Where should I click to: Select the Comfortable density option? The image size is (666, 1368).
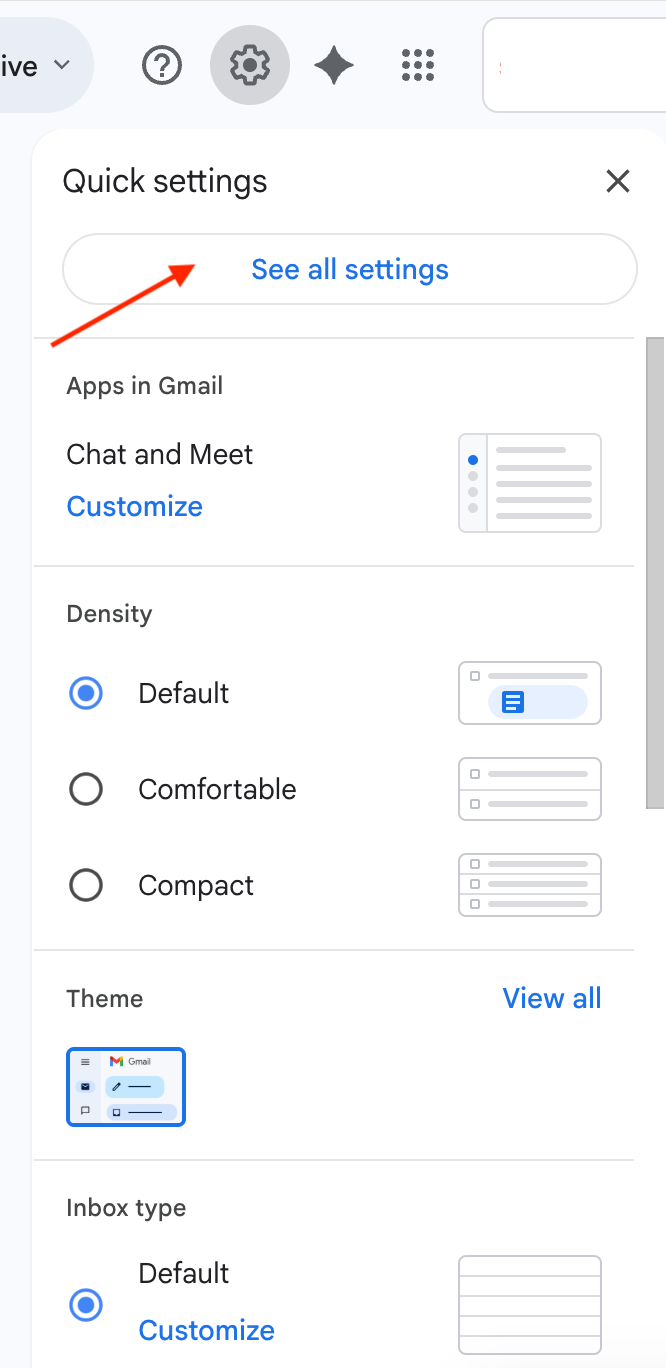[86, 789]
